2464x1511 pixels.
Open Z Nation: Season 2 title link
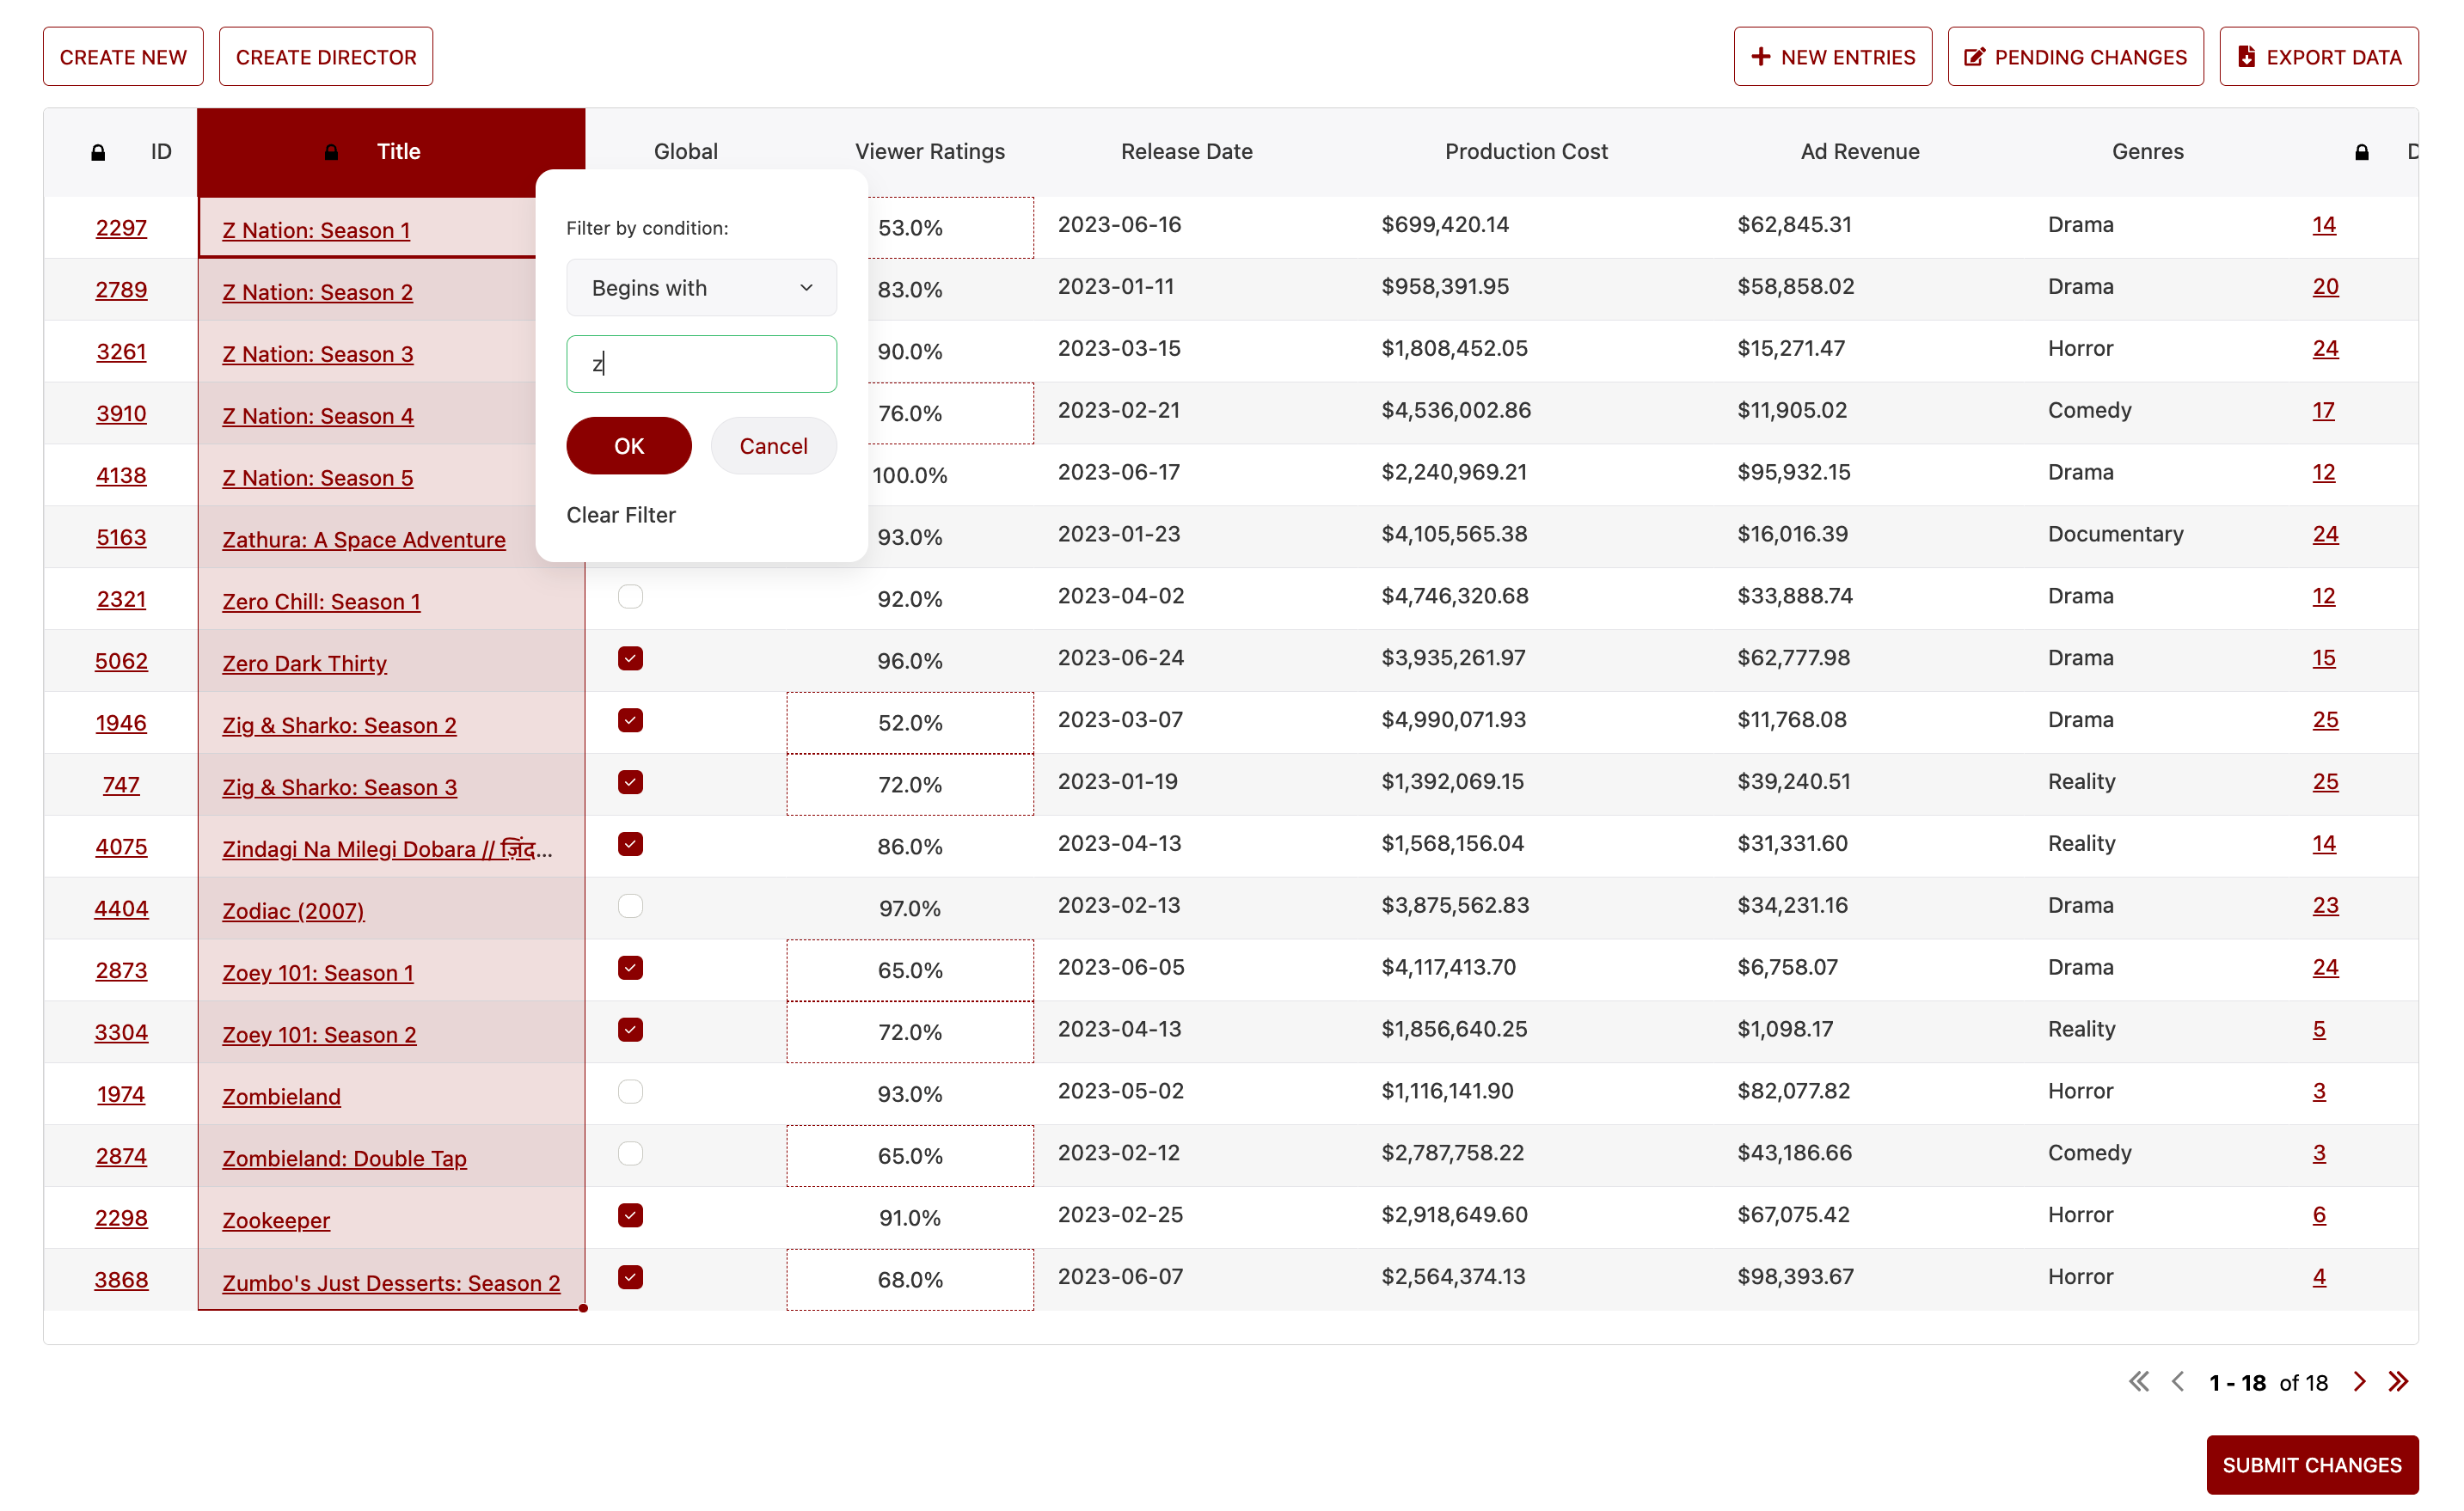coord(317,292)
